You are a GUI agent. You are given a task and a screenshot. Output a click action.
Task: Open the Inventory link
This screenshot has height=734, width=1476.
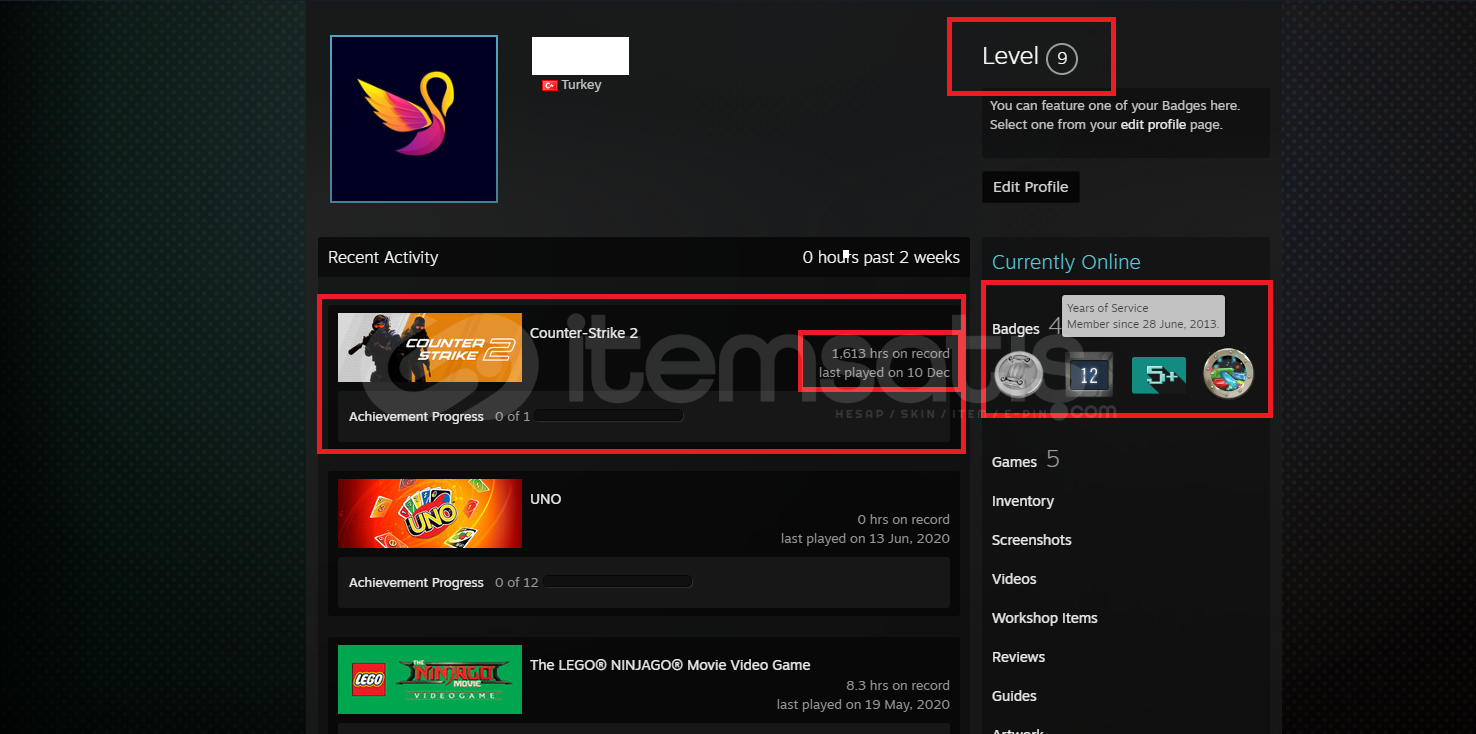point(1023,501)
